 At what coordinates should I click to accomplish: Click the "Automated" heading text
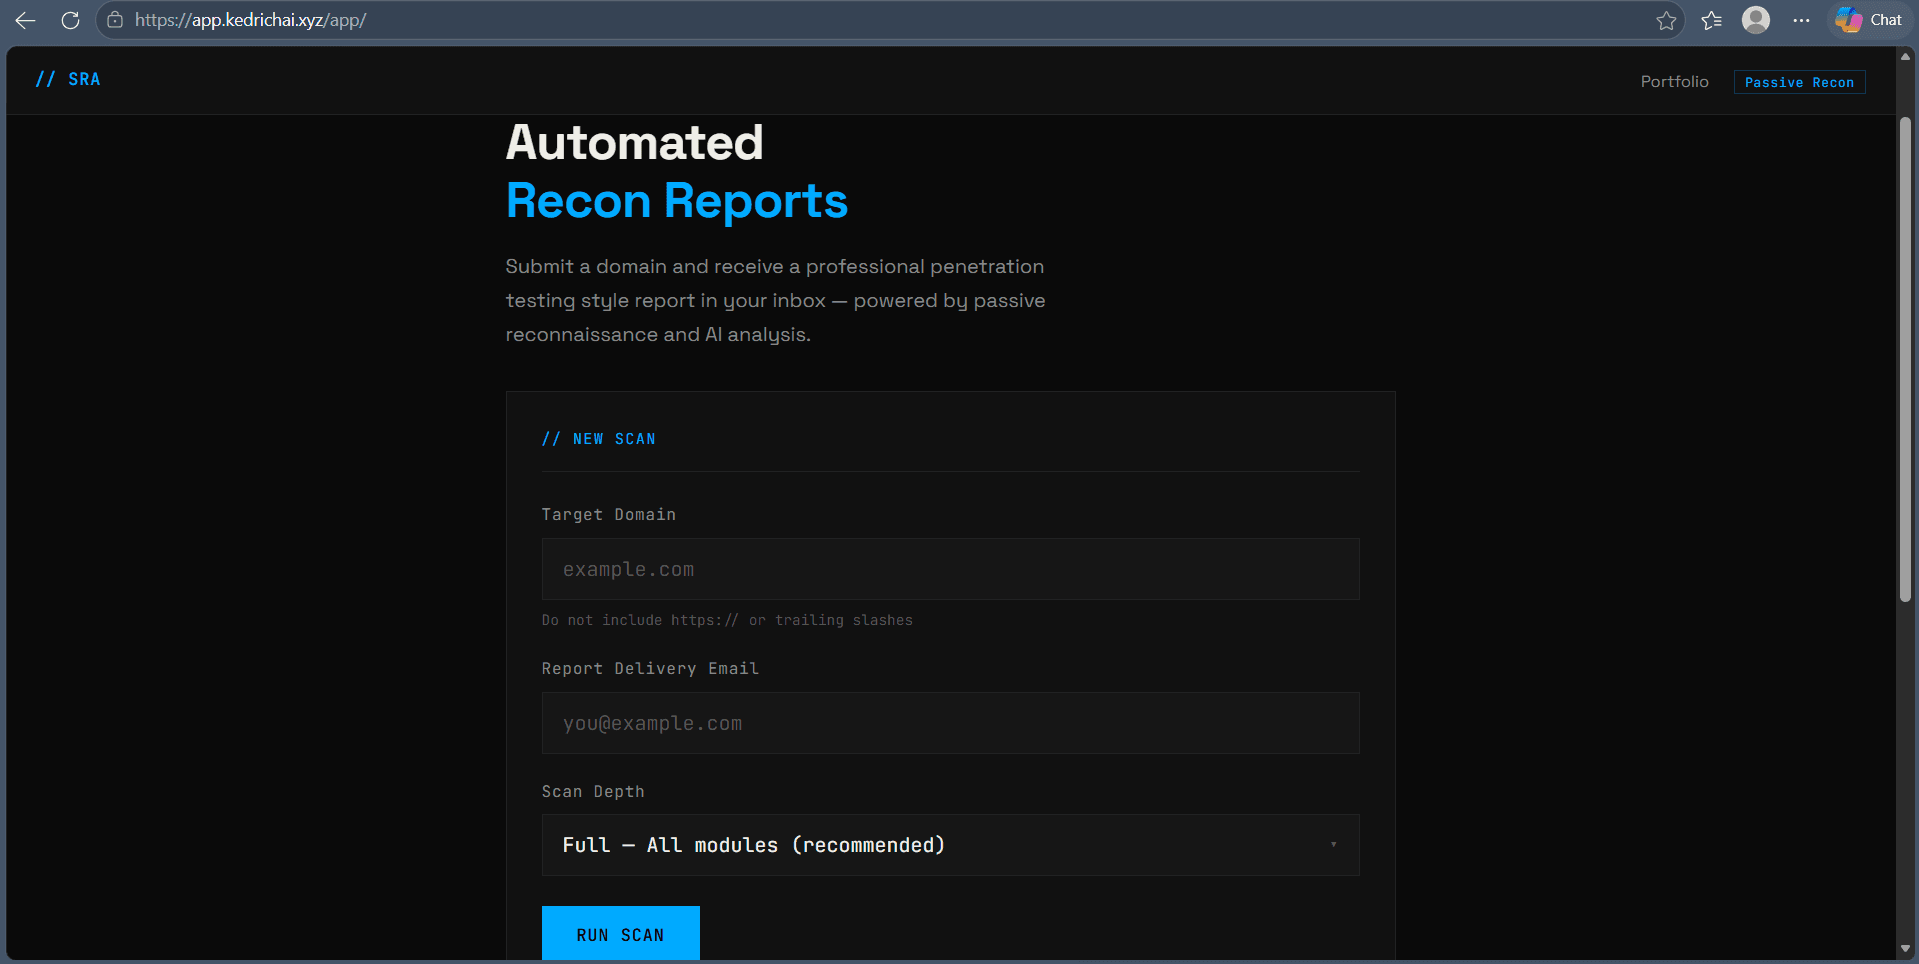tap(634, 143)
